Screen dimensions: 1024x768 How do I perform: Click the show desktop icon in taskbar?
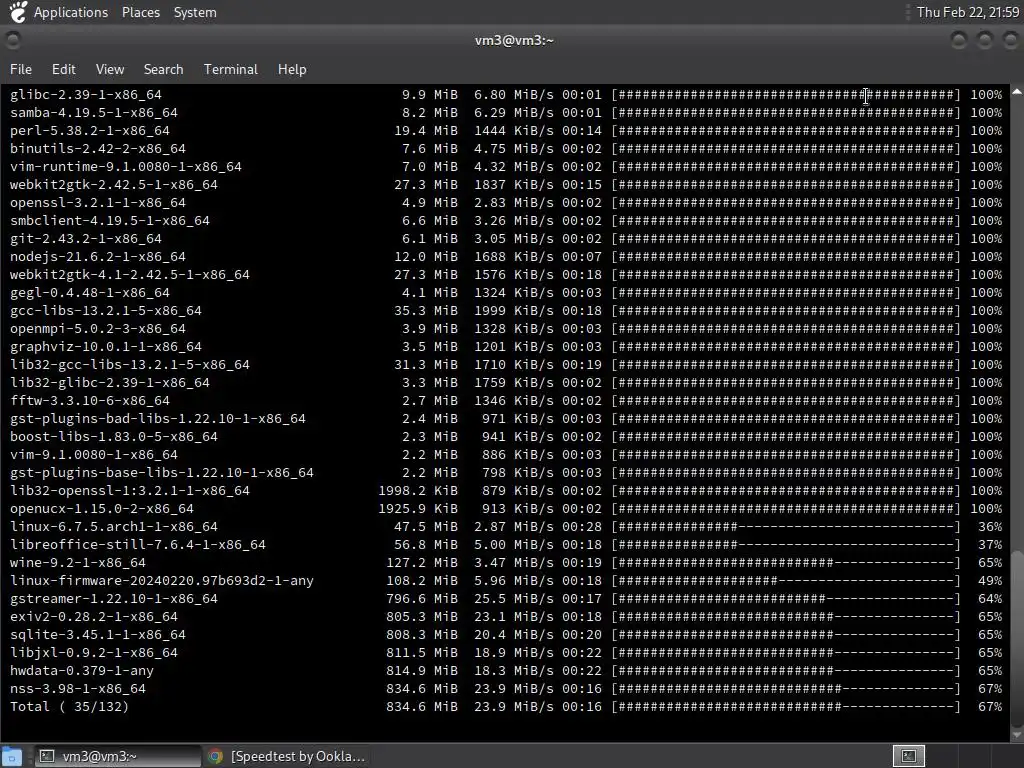[12, 756]
